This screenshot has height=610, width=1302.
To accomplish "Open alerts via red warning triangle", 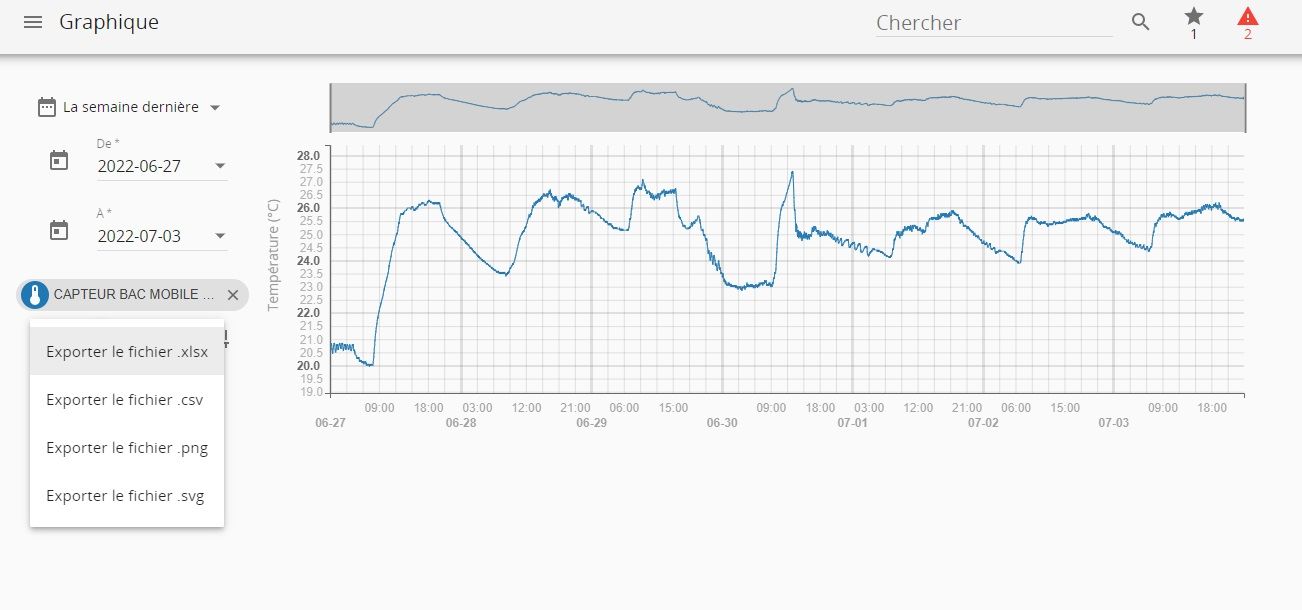I will tap(1247, 17).
